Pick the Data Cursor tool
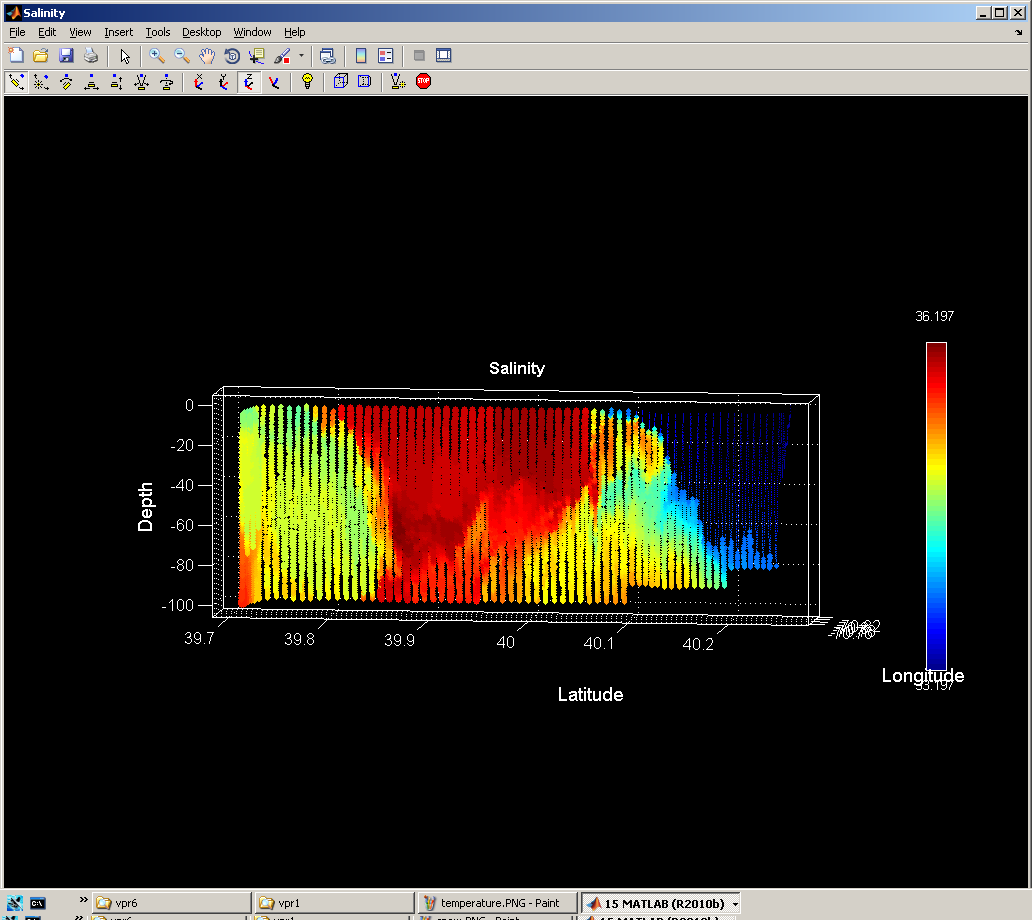 [257, 56]
